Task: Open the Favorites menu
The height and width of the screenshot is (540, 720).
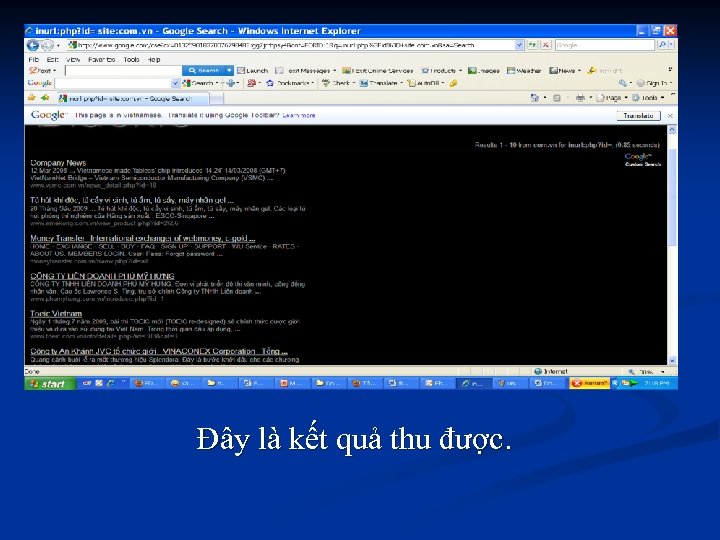Action: click(x=101, y=59)
